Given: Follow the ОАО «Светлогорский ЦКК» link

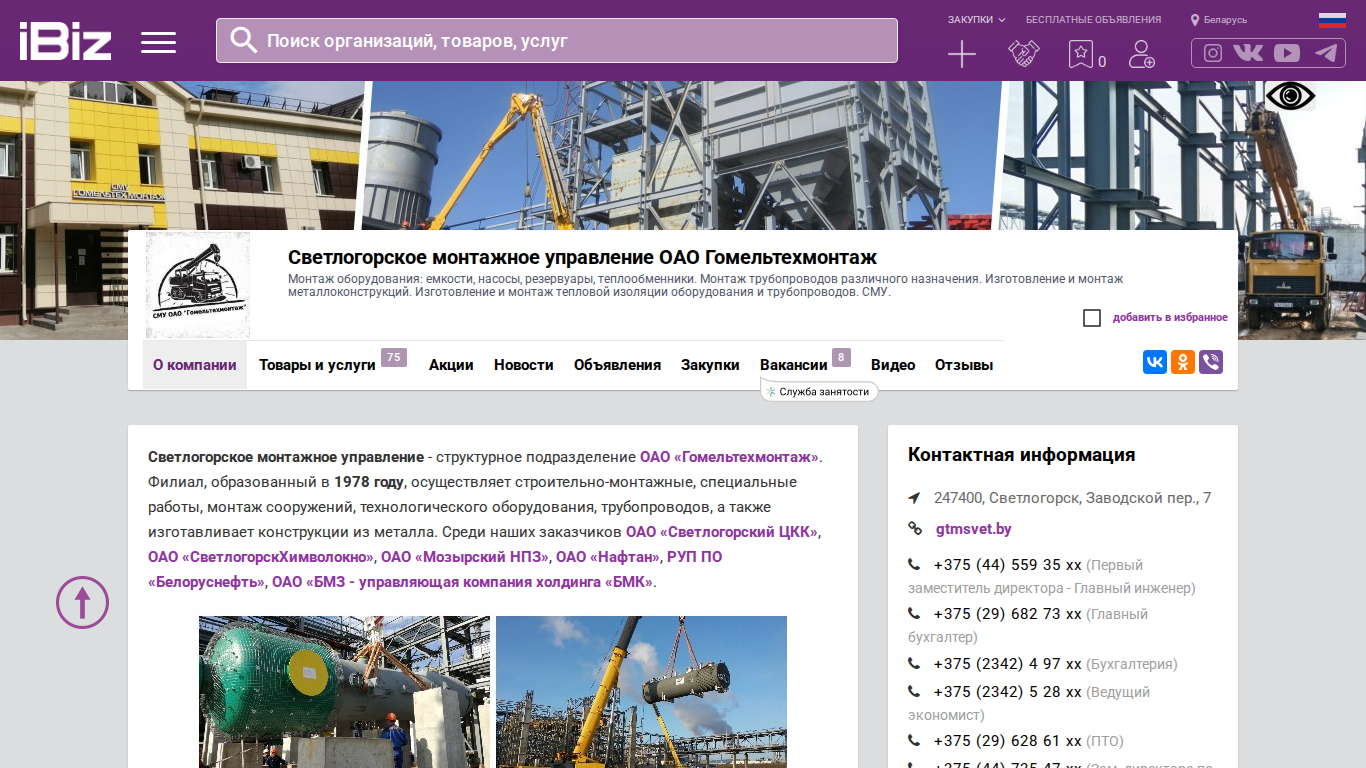Looking at the screenshot, I should pos(722,532).
